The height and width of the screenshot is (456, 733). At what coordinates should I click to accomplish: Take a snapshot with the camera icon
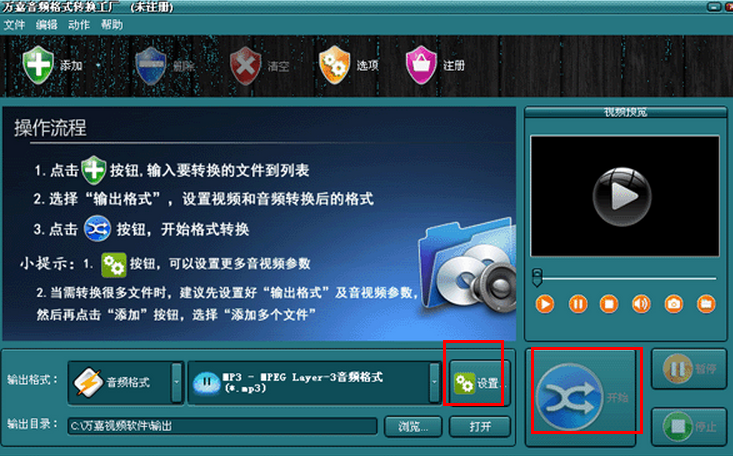coord(674,304)
